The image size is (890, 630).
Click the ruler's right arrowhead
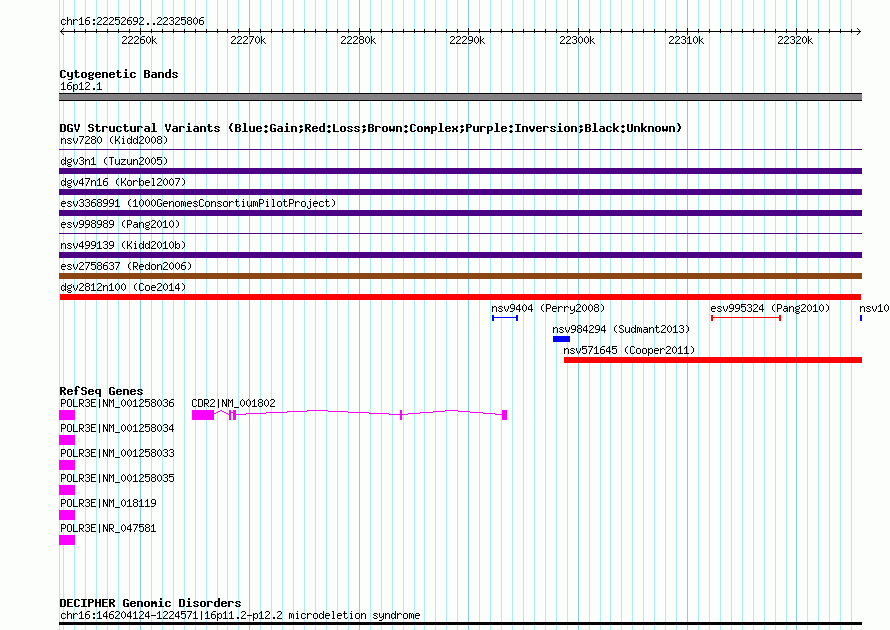pyautogui.click(x=859, y=31)
